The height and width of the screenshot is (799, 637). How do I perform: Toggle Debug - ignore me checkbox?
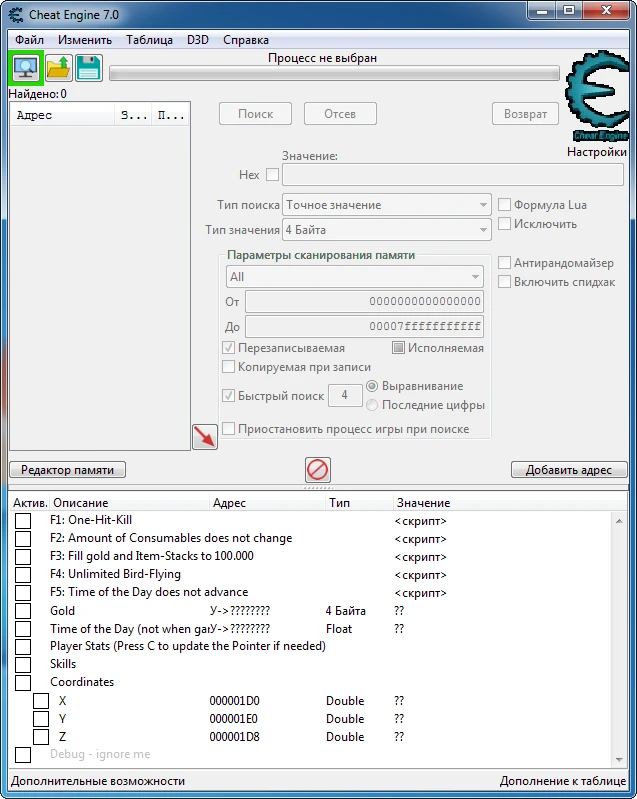coord(23,755)
